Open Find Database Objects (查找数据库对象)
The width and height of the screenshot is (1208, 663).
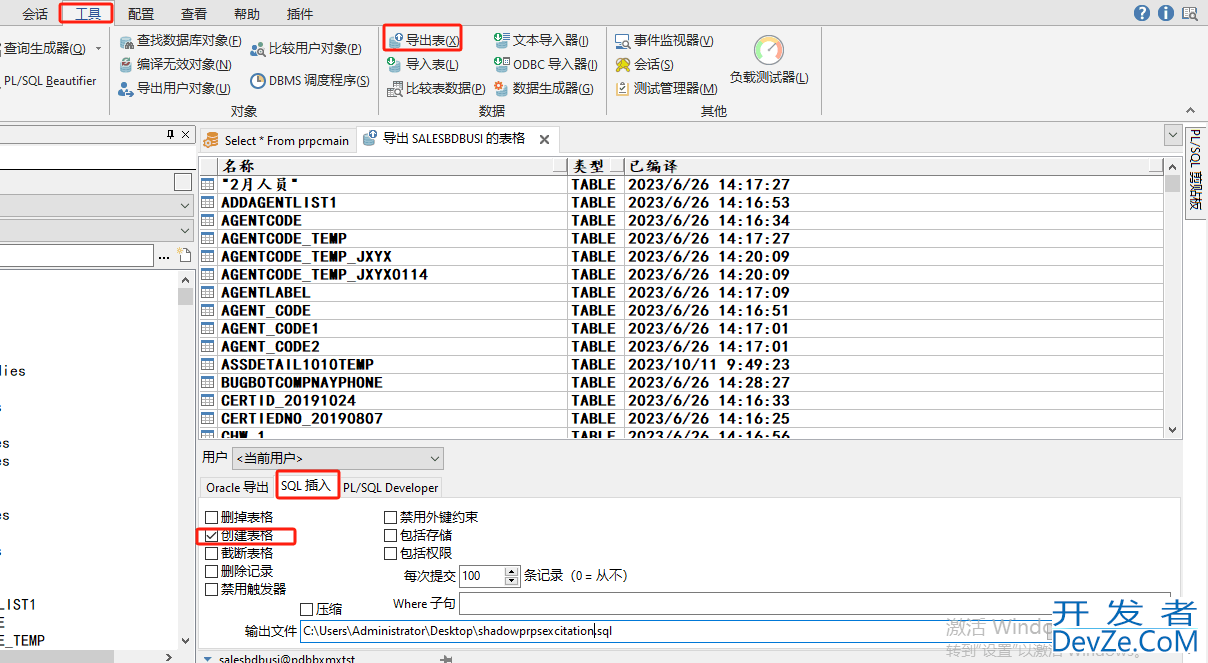(180, 41)
